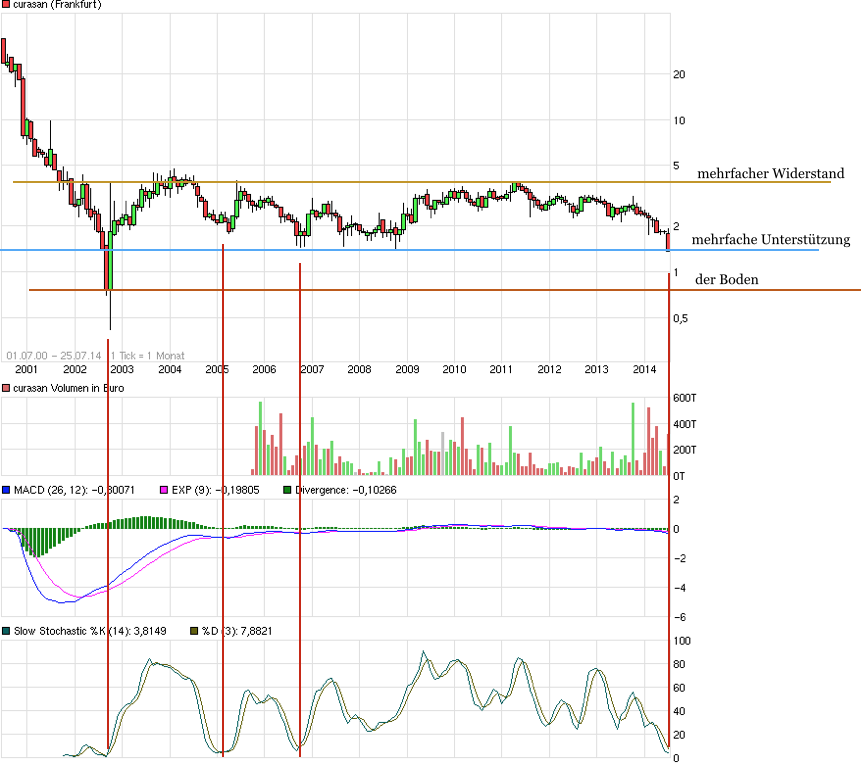The image size is (861, 764).
Task: Click the 2006 x-axis year label
Action: tap(264, 369)
